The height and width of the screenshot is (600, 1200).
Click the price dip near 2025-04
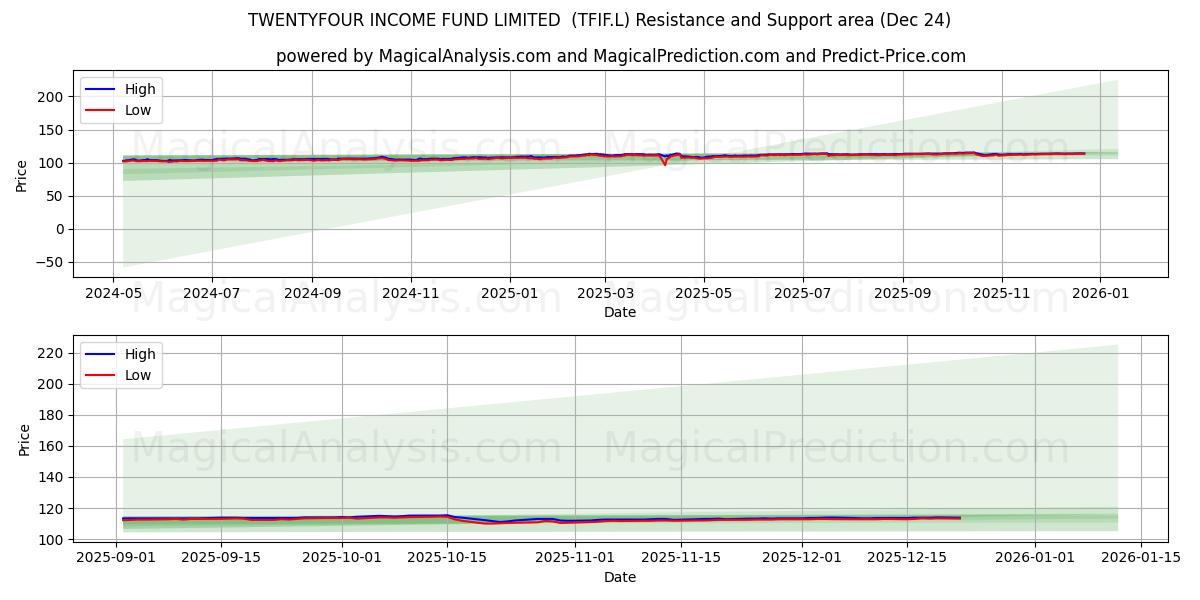coord(663,162)
